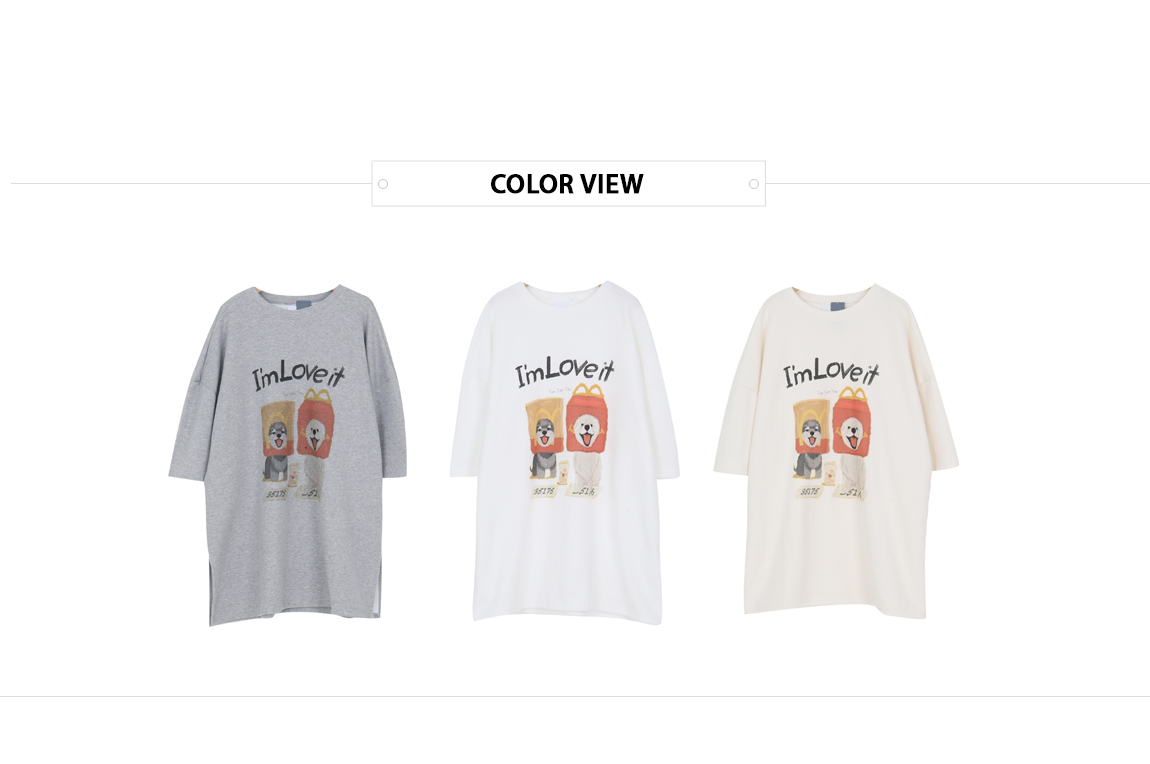Viewport: 1150px width, 764px height.
Task: Click the I'm Love it text on cream shirt
Action: pos(832,371)
